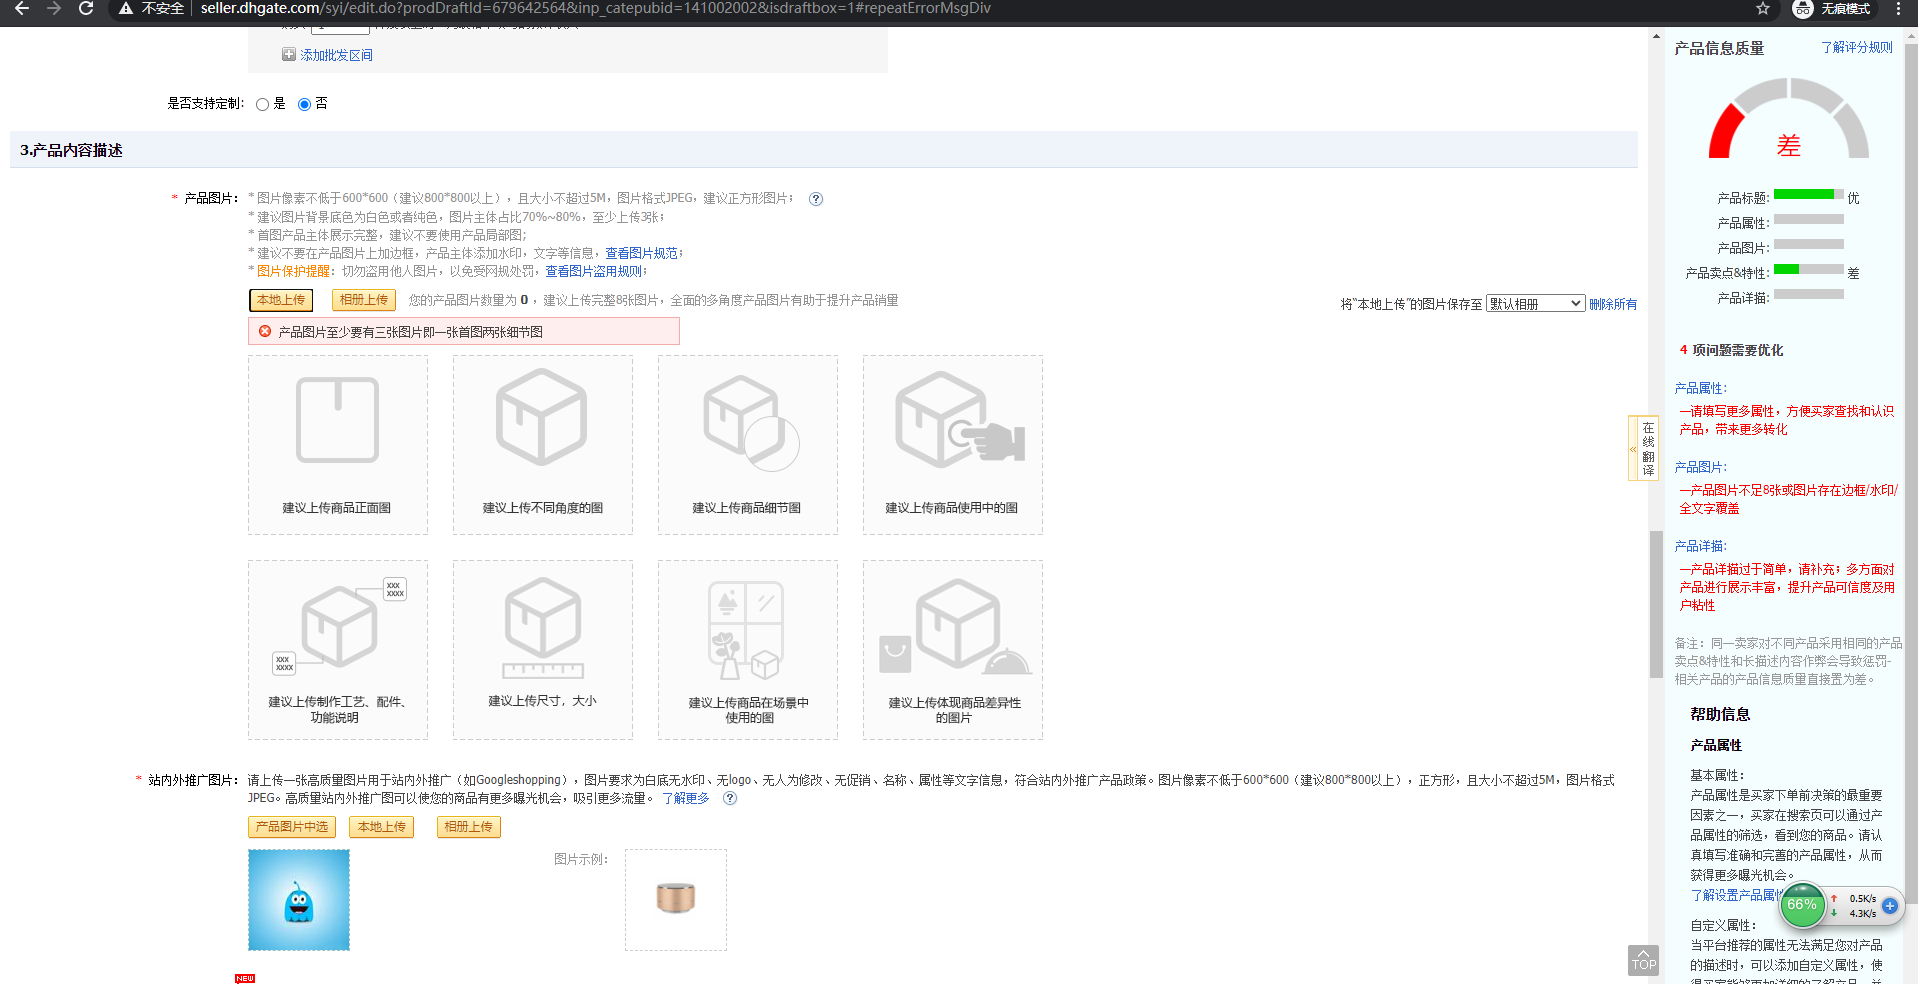Expand the 在线翻译 side panel
Screen dimensions: 1918x984
(1642, 448)
